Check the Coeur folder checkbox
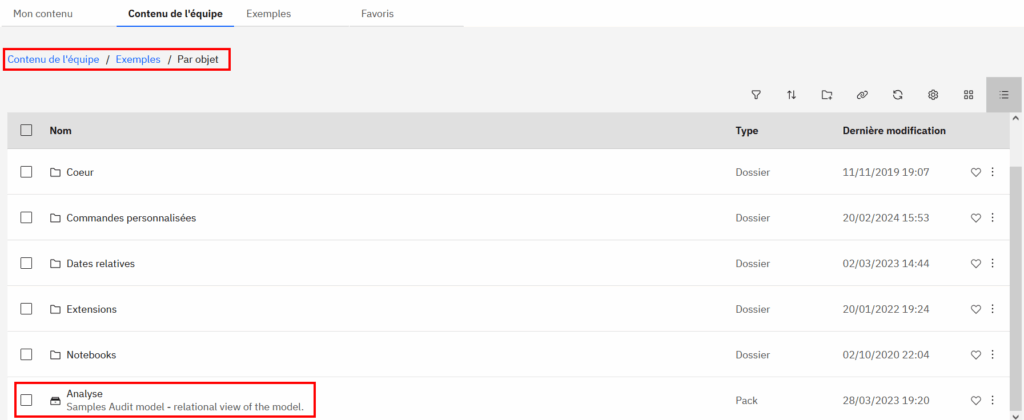1024x420 pixels. click(x=27, y=173)
